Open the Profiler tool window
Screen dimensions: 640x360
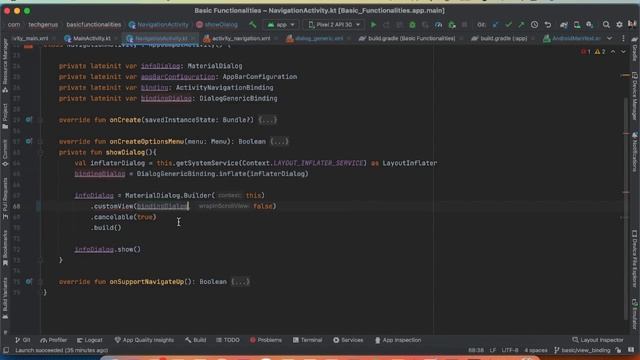click(53, 340)
